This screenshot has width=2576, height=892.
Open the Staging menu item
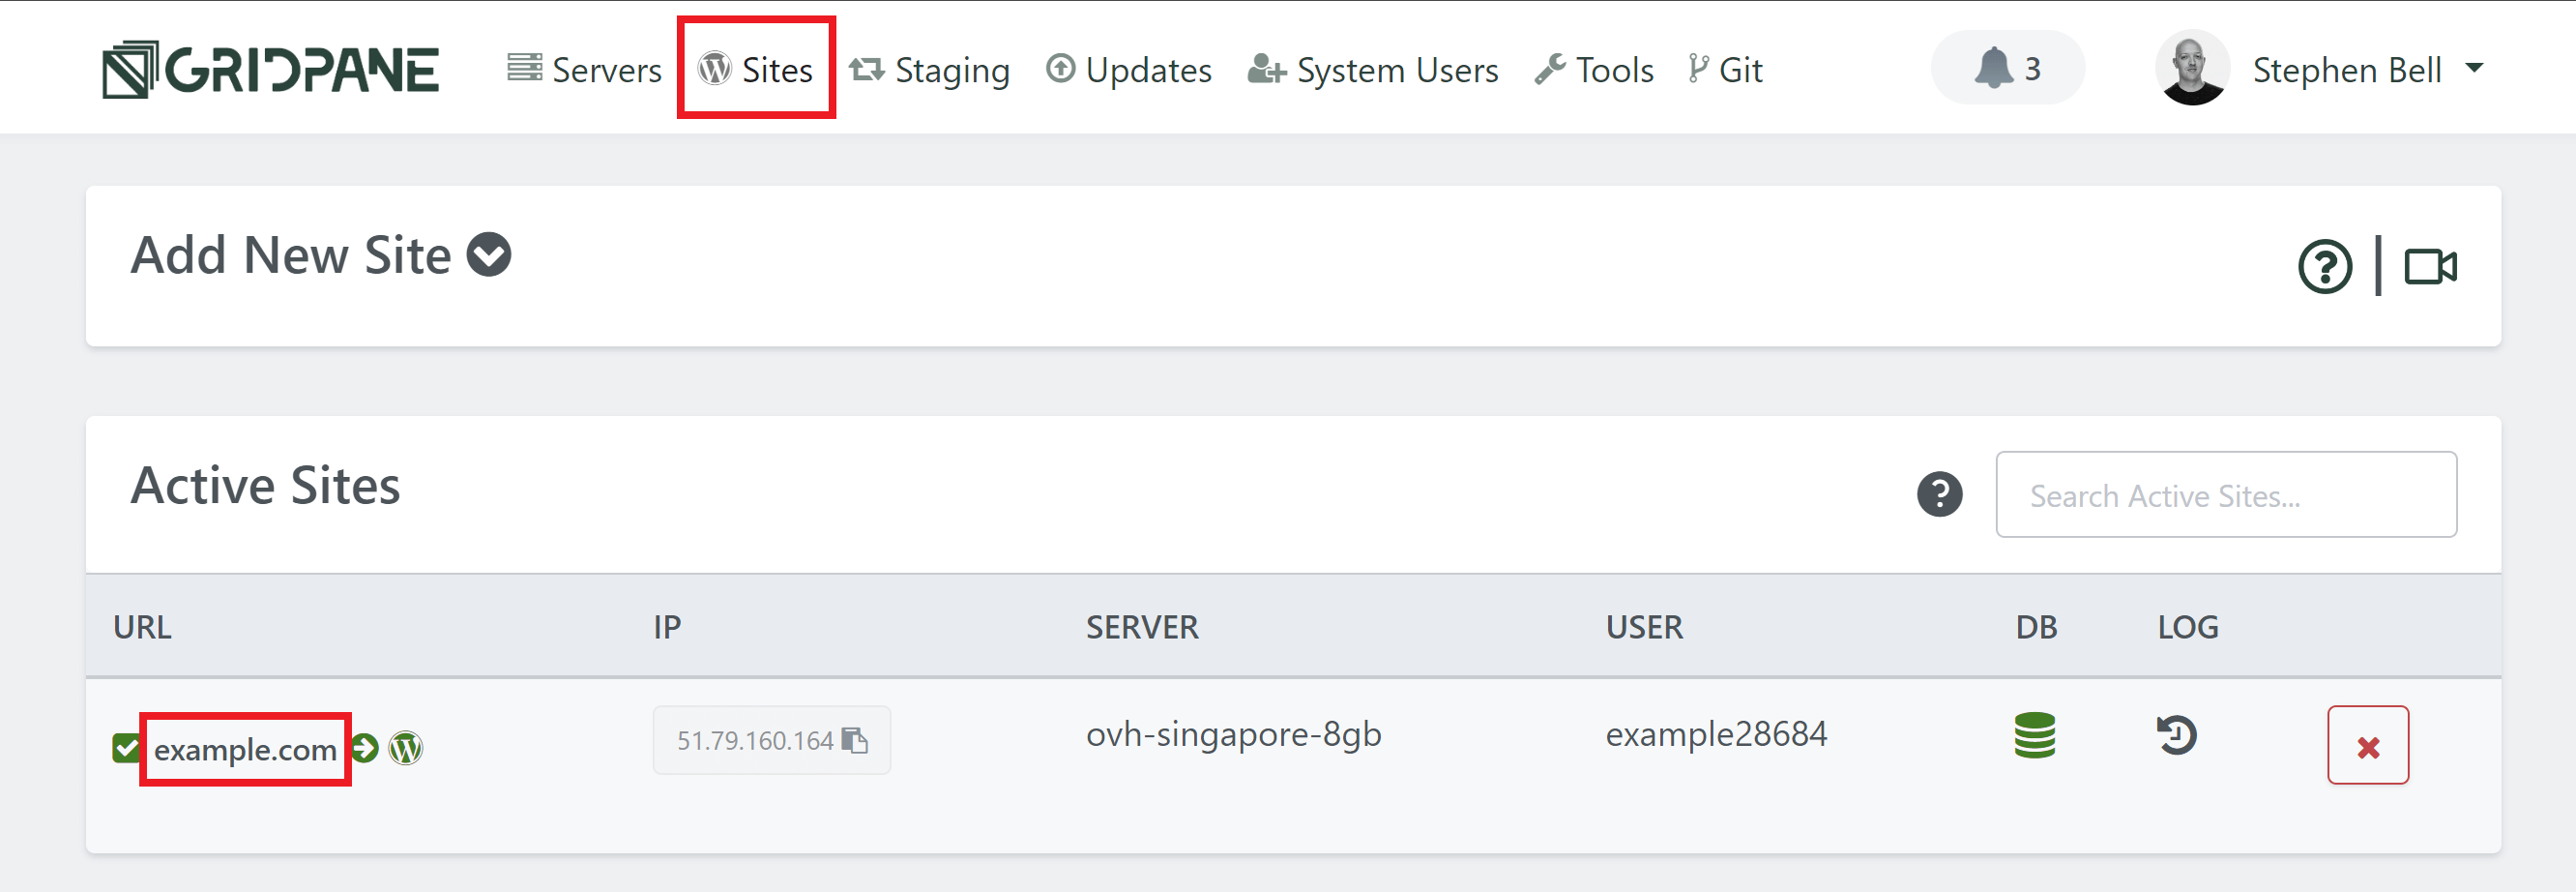(x=930, y=70)
